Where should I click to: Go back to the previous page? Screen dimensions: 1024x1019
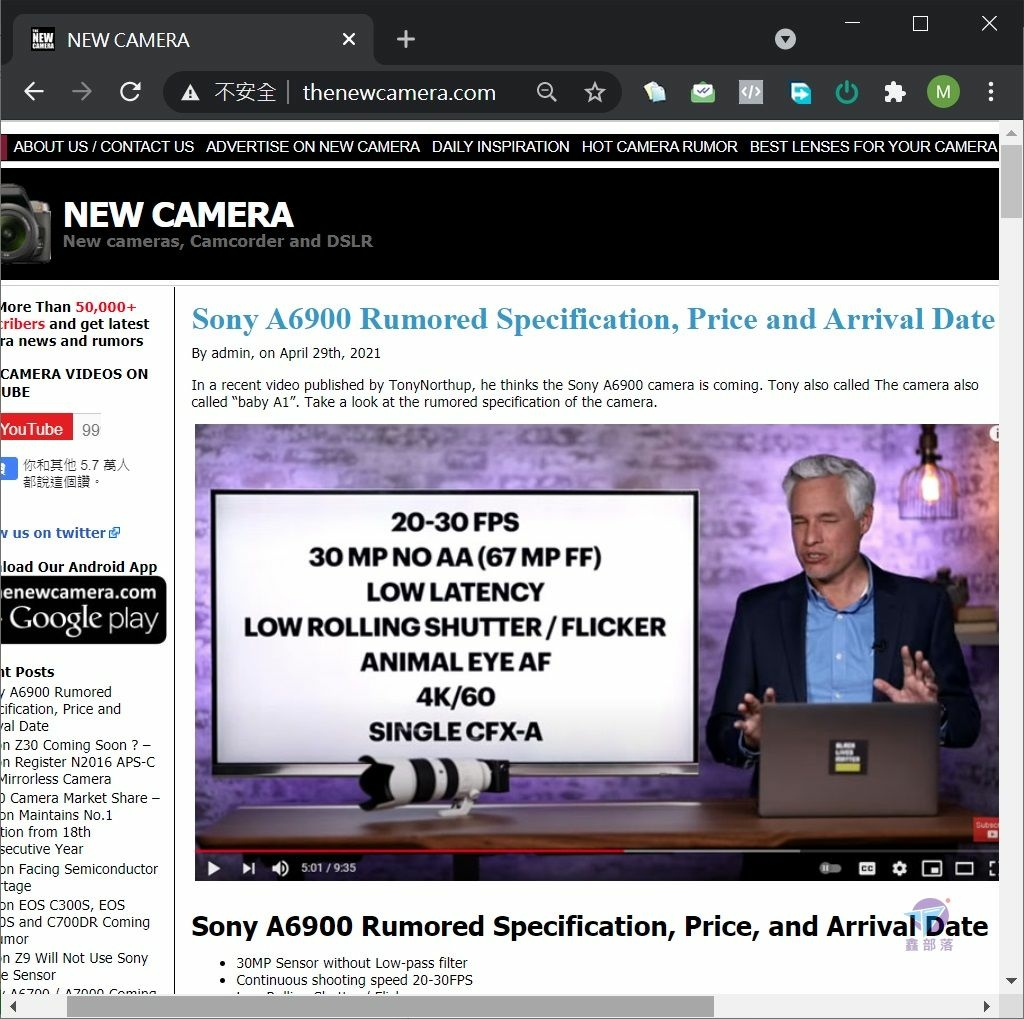34,91
